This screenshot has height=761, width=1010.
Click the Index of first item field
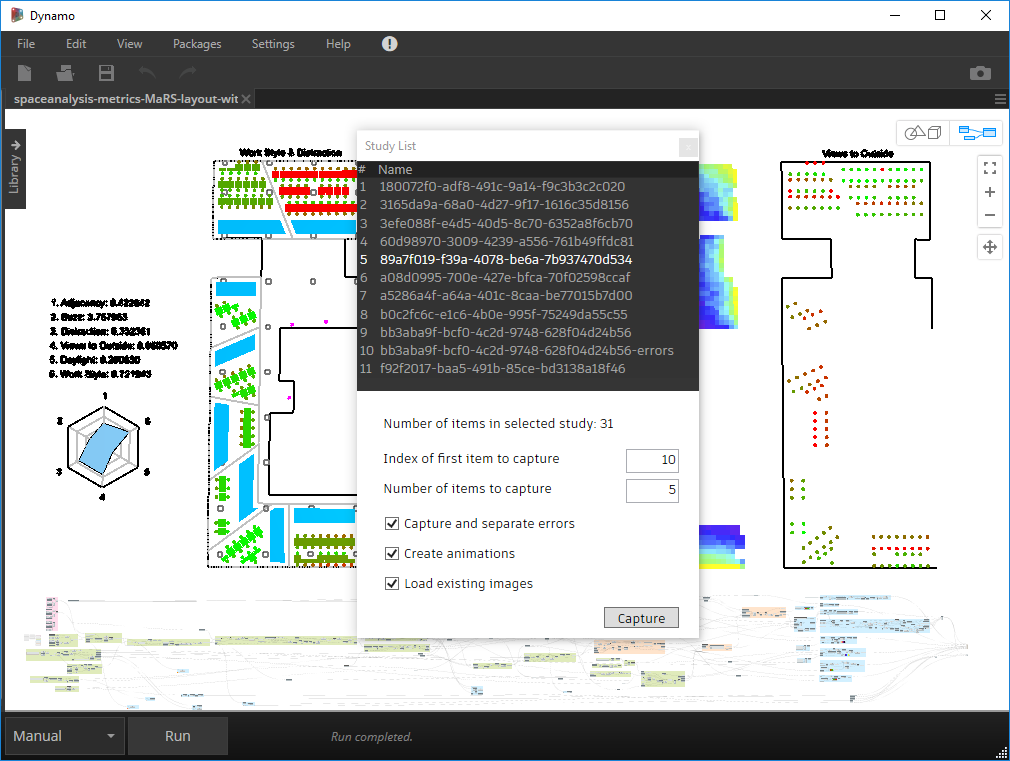point(652,460)
